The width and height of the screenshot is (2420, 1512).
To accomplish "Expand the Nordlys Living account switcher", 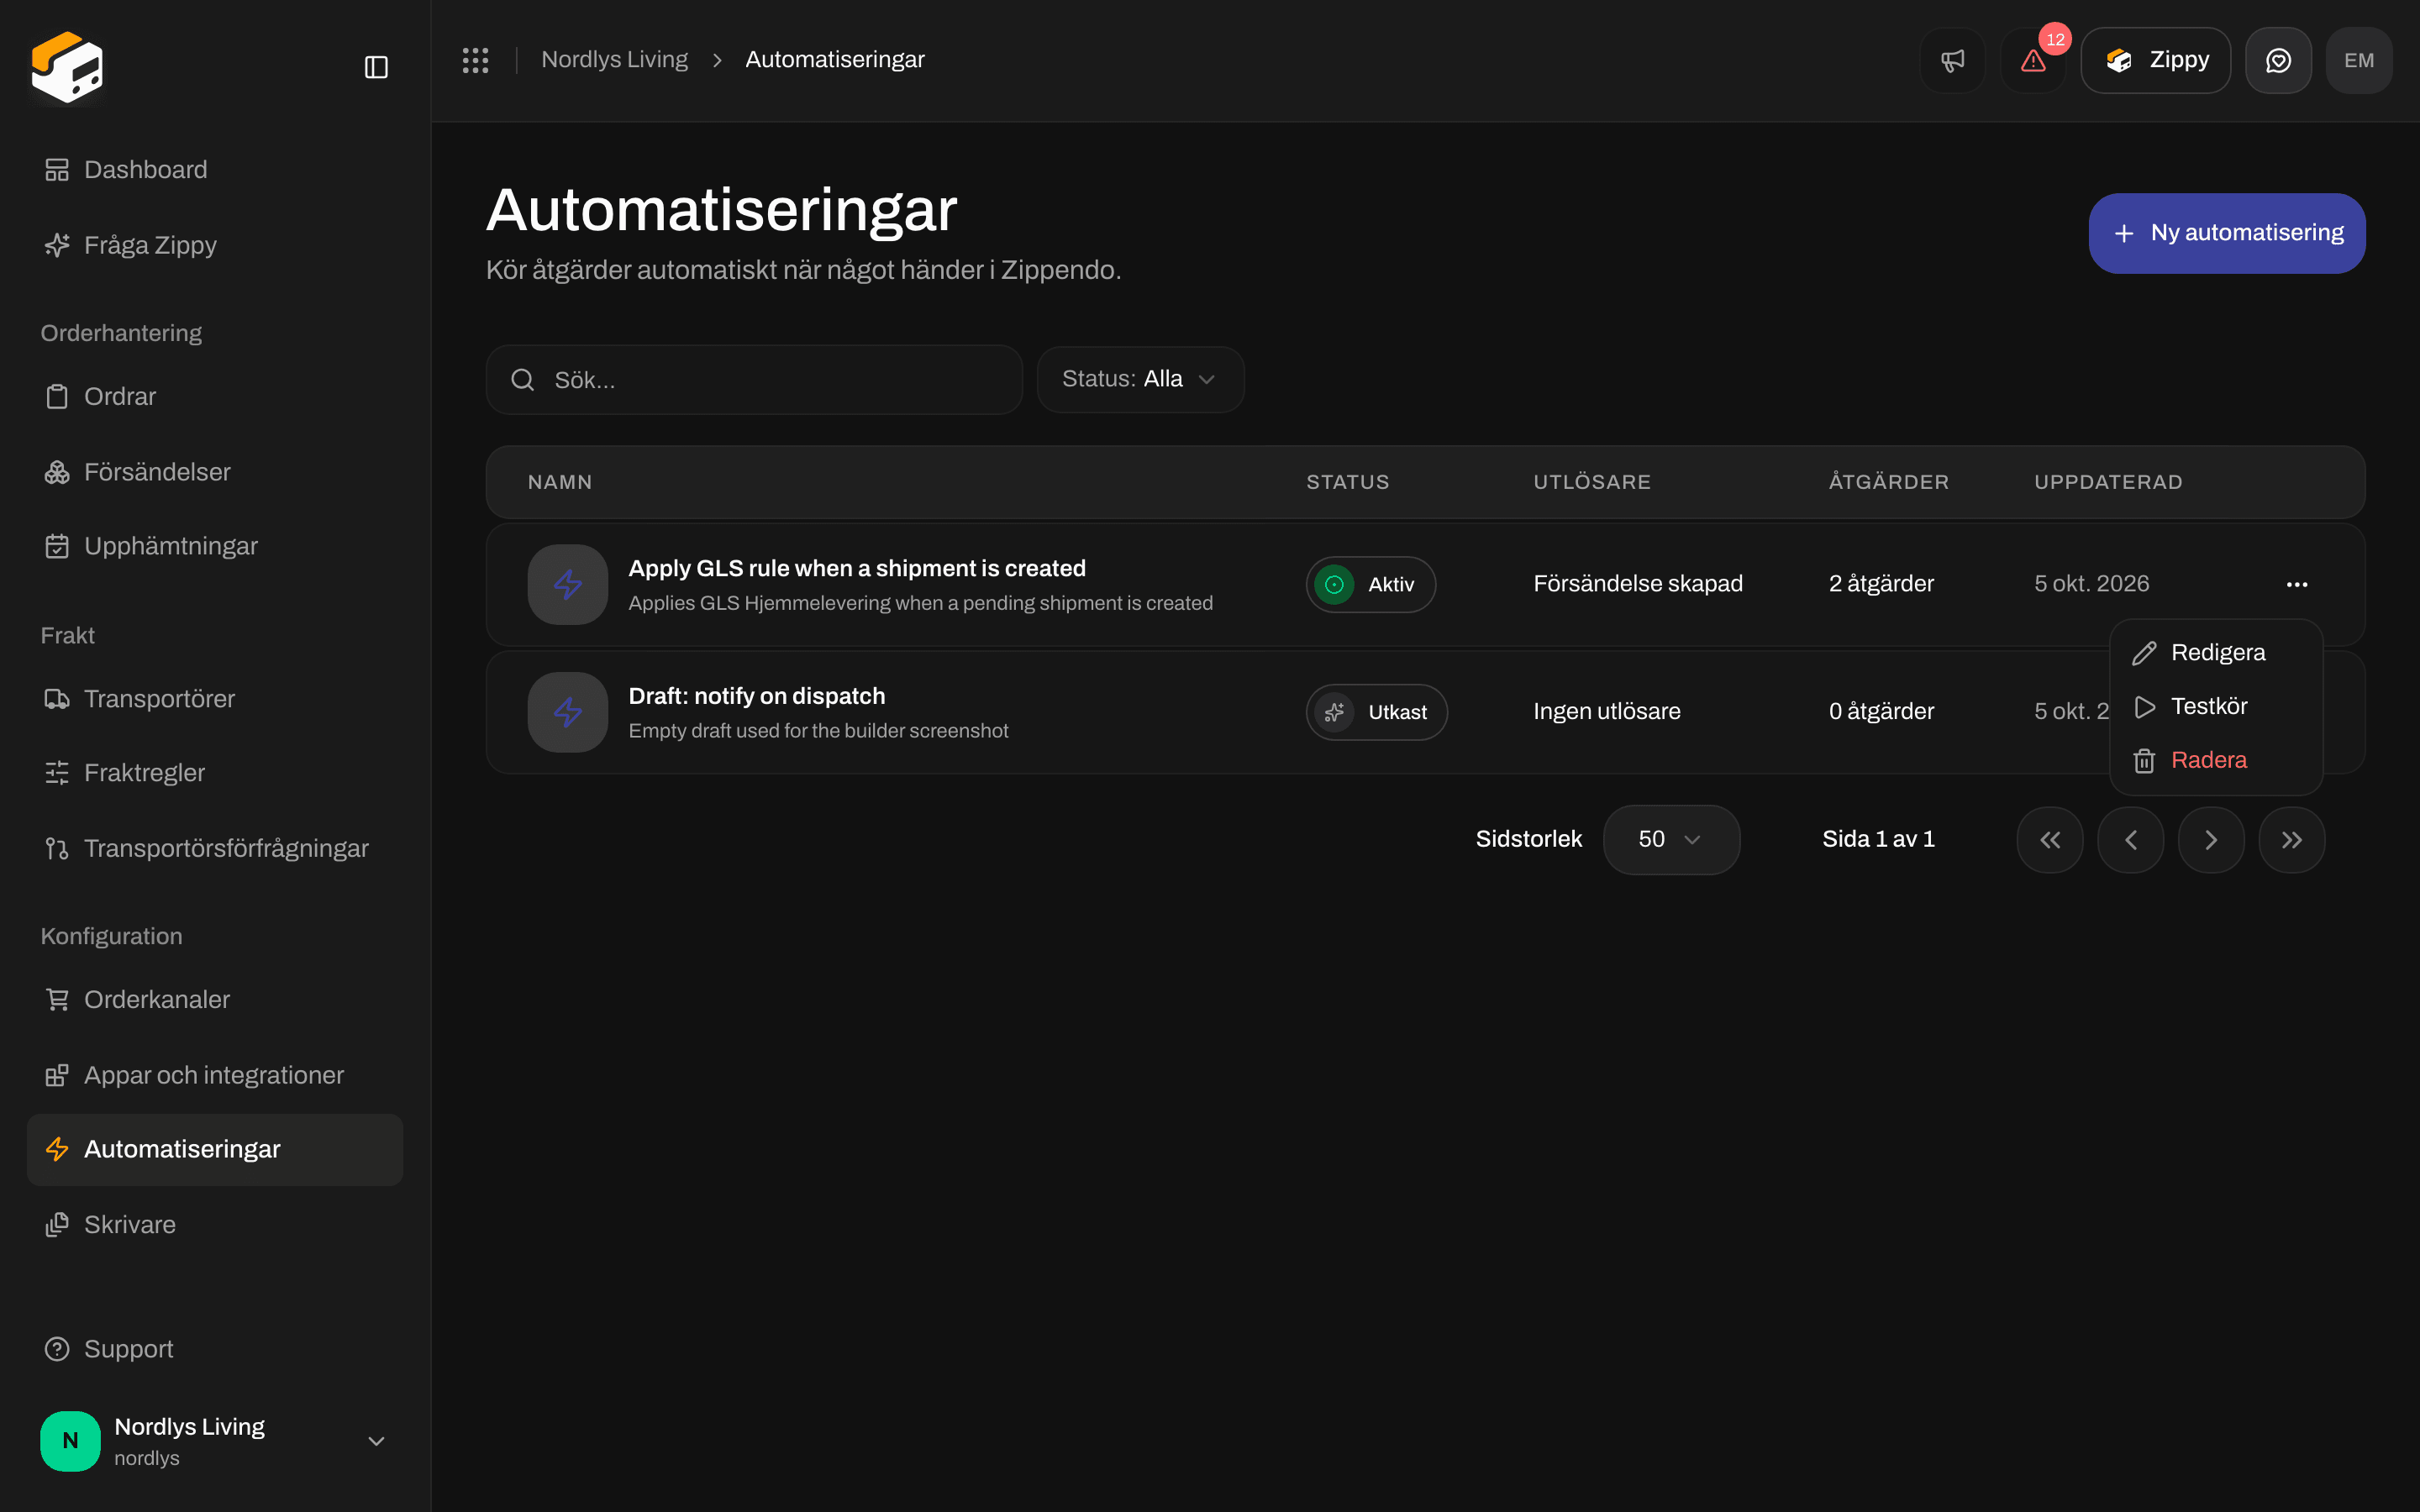I will [215, 1441].
